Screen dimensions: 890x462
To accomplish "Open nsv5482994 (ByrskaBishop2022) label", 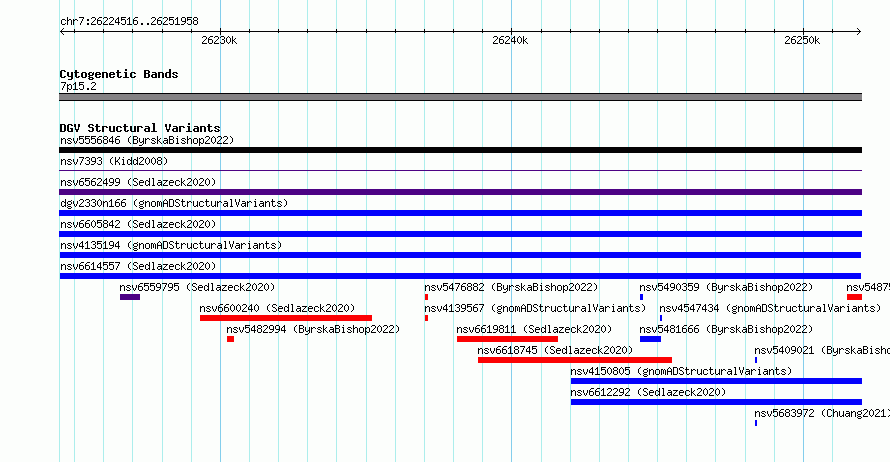I will (x=313, y=329).
